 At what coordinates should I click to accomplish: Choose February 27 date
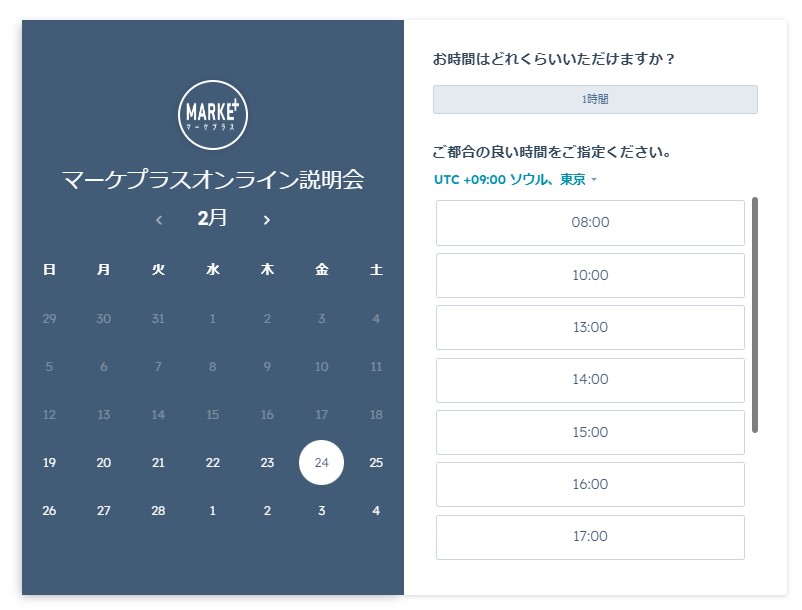pos(103,511)
